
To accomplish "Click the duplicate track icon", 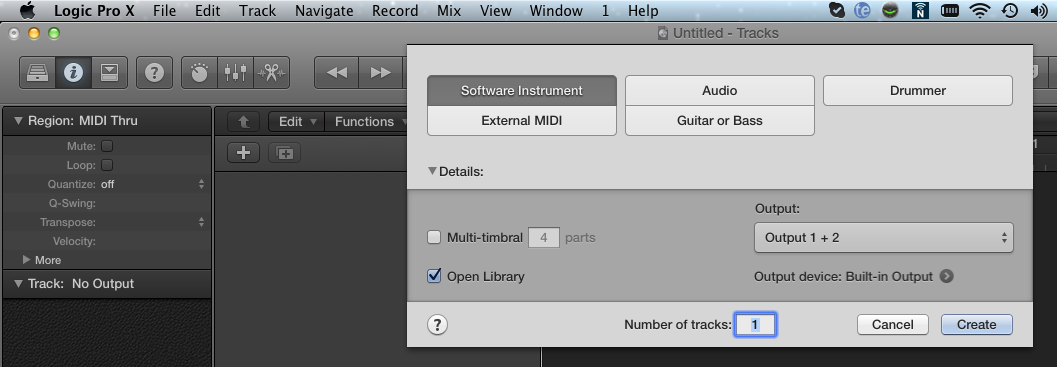I will click(x=284, y=153).
